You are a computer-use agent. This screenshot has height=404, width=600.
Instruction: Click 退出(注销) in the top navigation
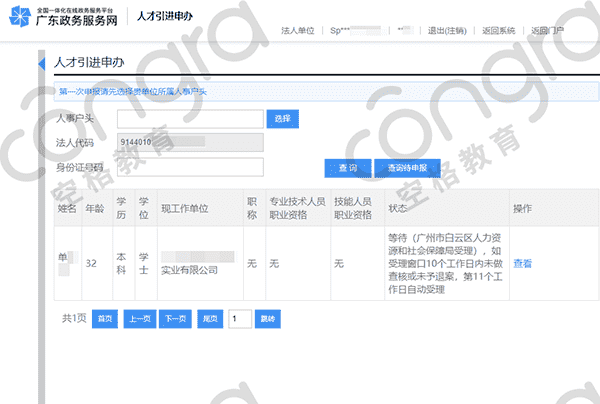447,31
